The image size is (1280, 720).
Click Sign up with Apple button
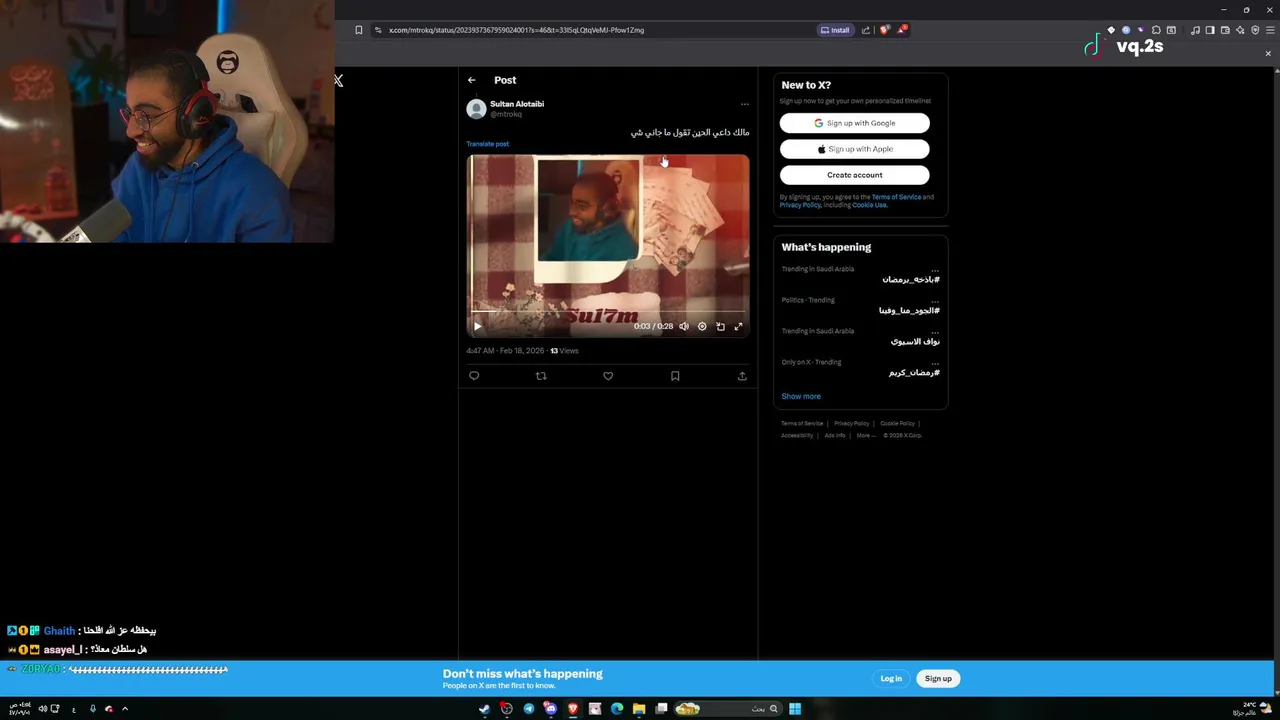coord(854,149)
